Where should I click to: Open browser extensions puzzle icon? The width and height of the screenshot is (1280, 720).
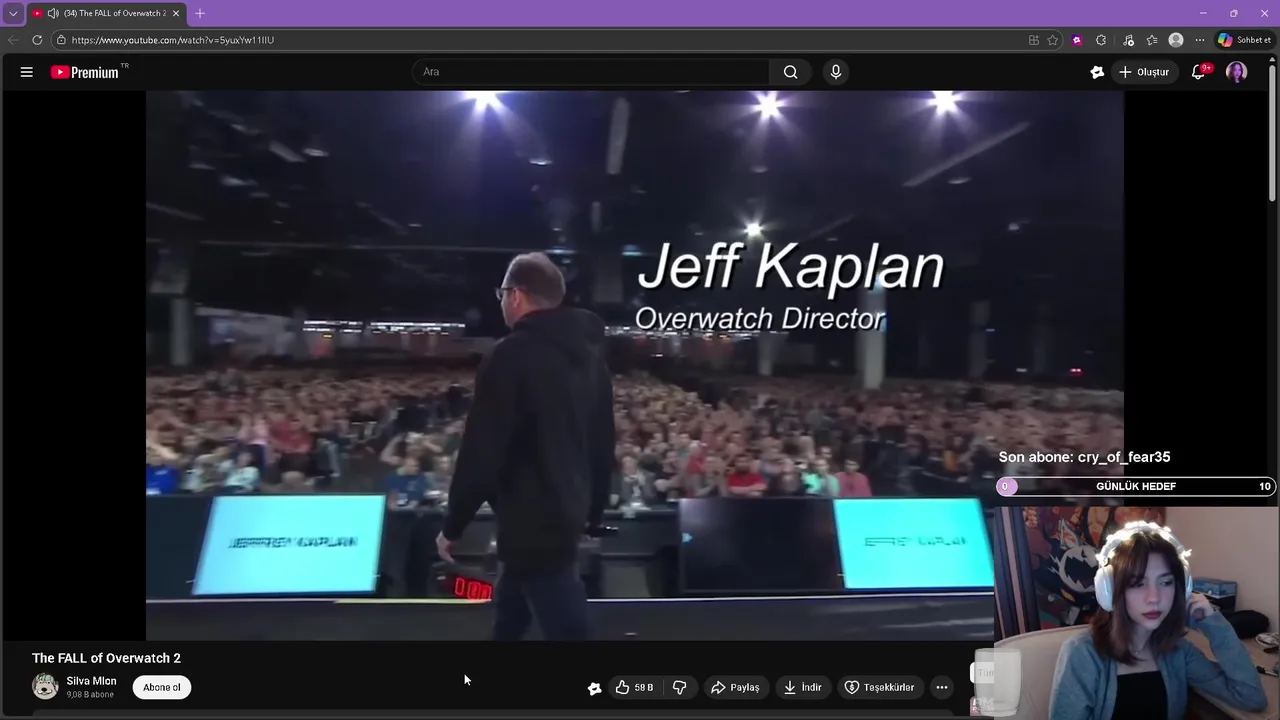1101,40
